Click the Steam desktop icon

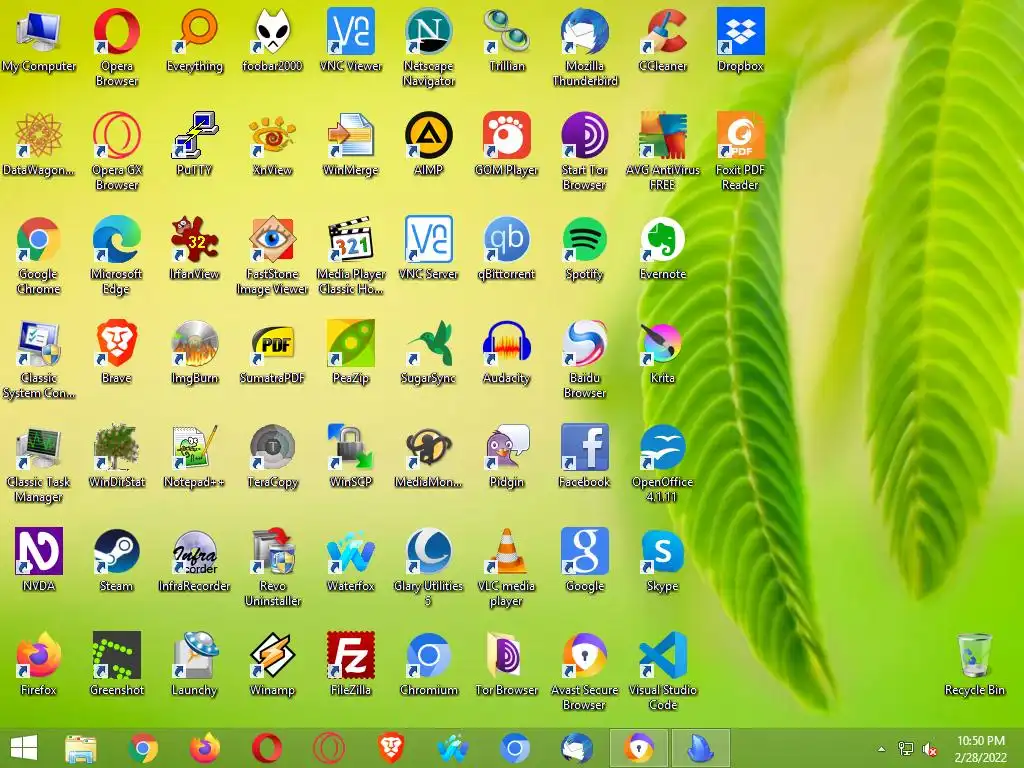tap(116, 560)
